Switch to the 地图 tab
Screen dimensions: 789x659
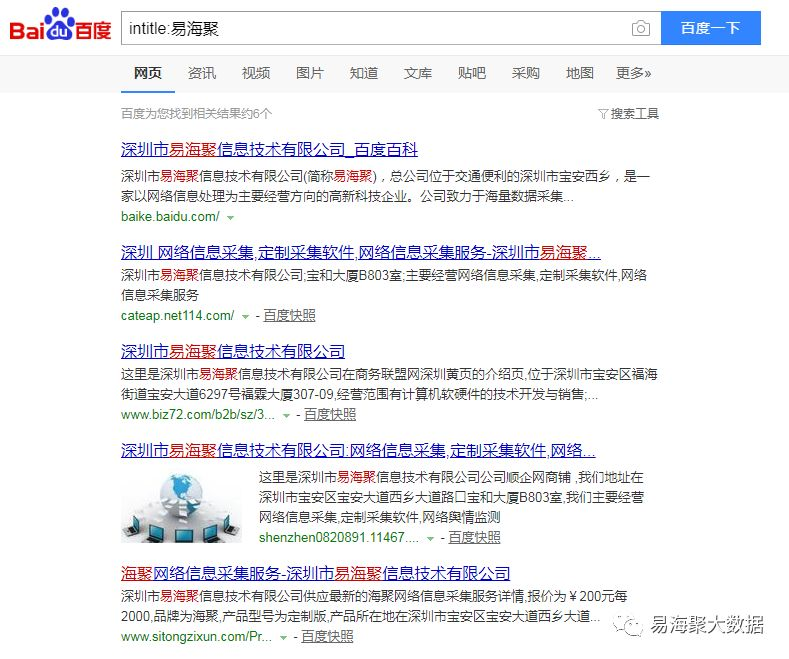(580, 73)
